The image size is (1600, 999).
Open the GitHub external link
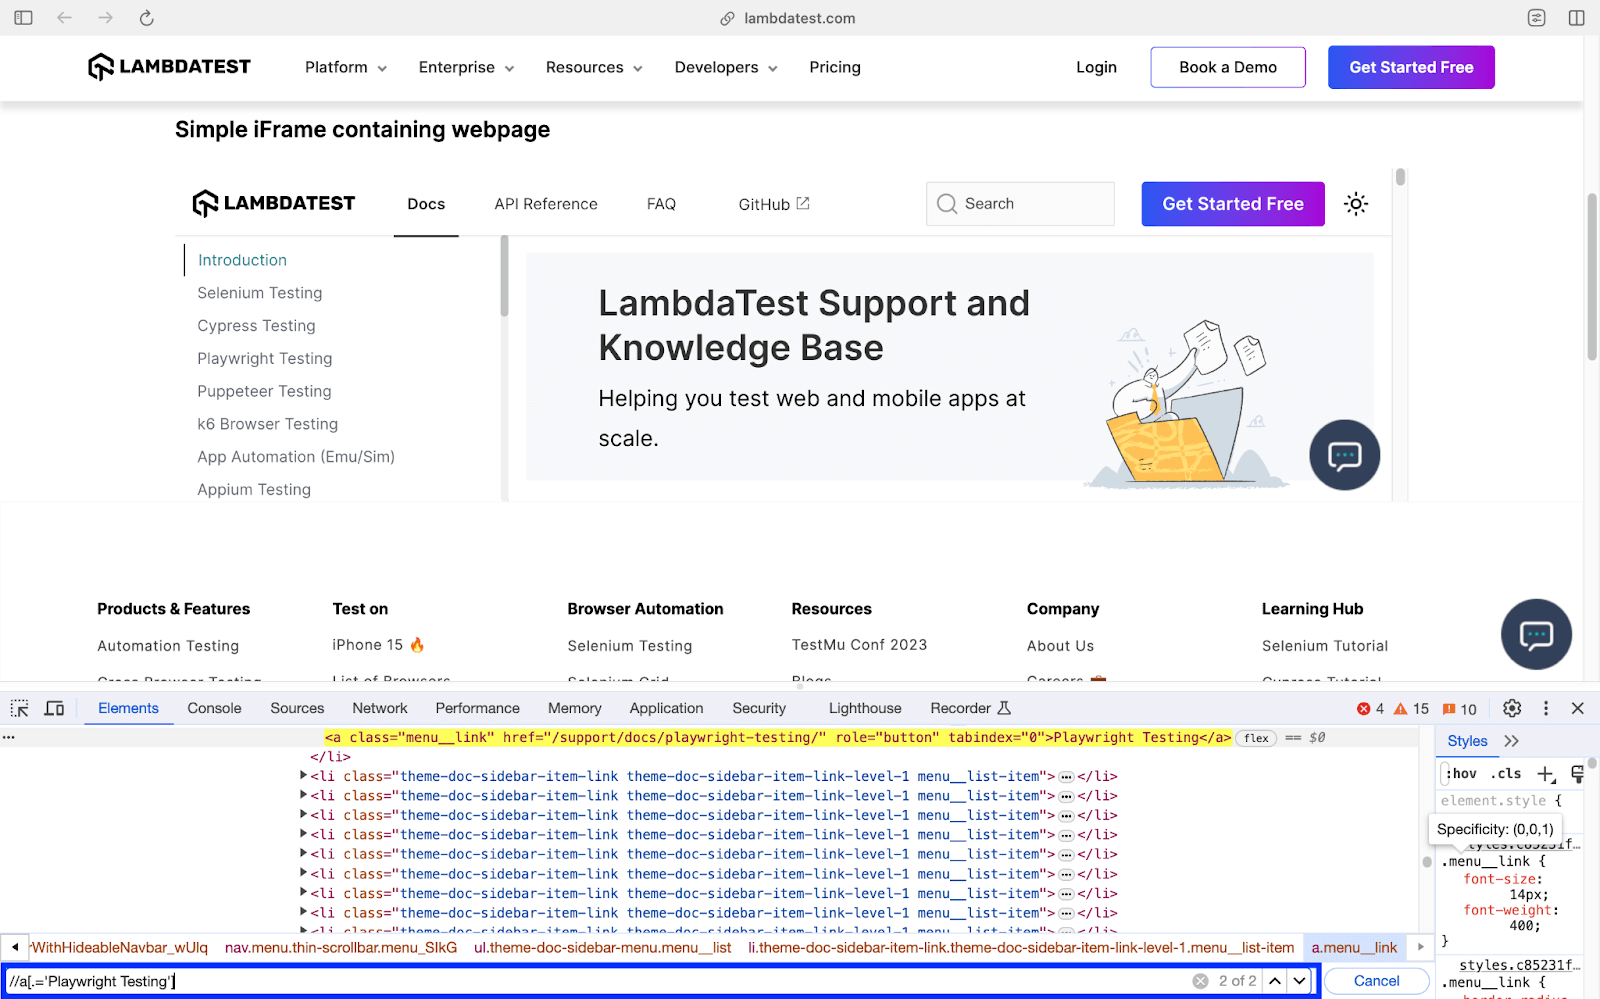(774, 204)
